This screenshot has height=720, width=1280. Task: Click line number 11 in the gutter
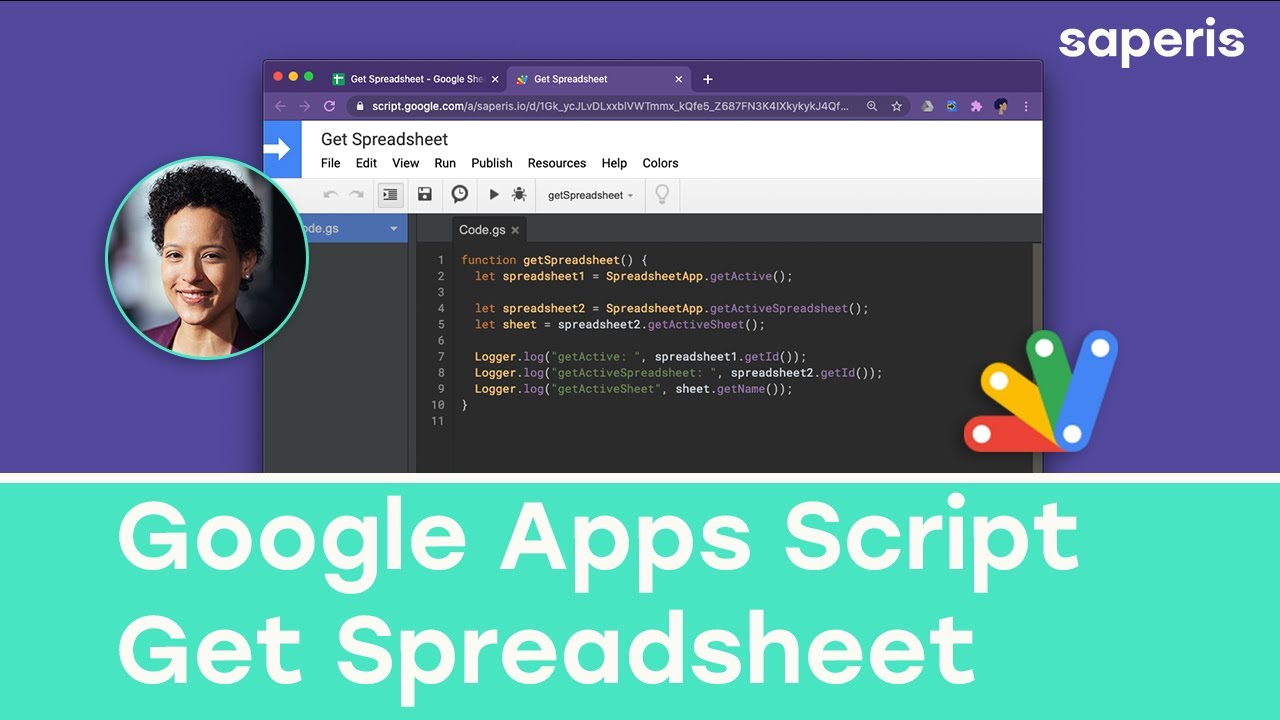click(x=437, y=421)
